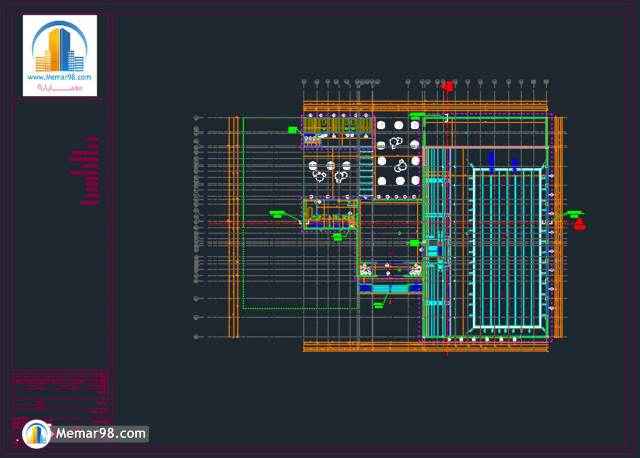
Task: Select the right blue marker above the pool
Action: coord(516,159)
